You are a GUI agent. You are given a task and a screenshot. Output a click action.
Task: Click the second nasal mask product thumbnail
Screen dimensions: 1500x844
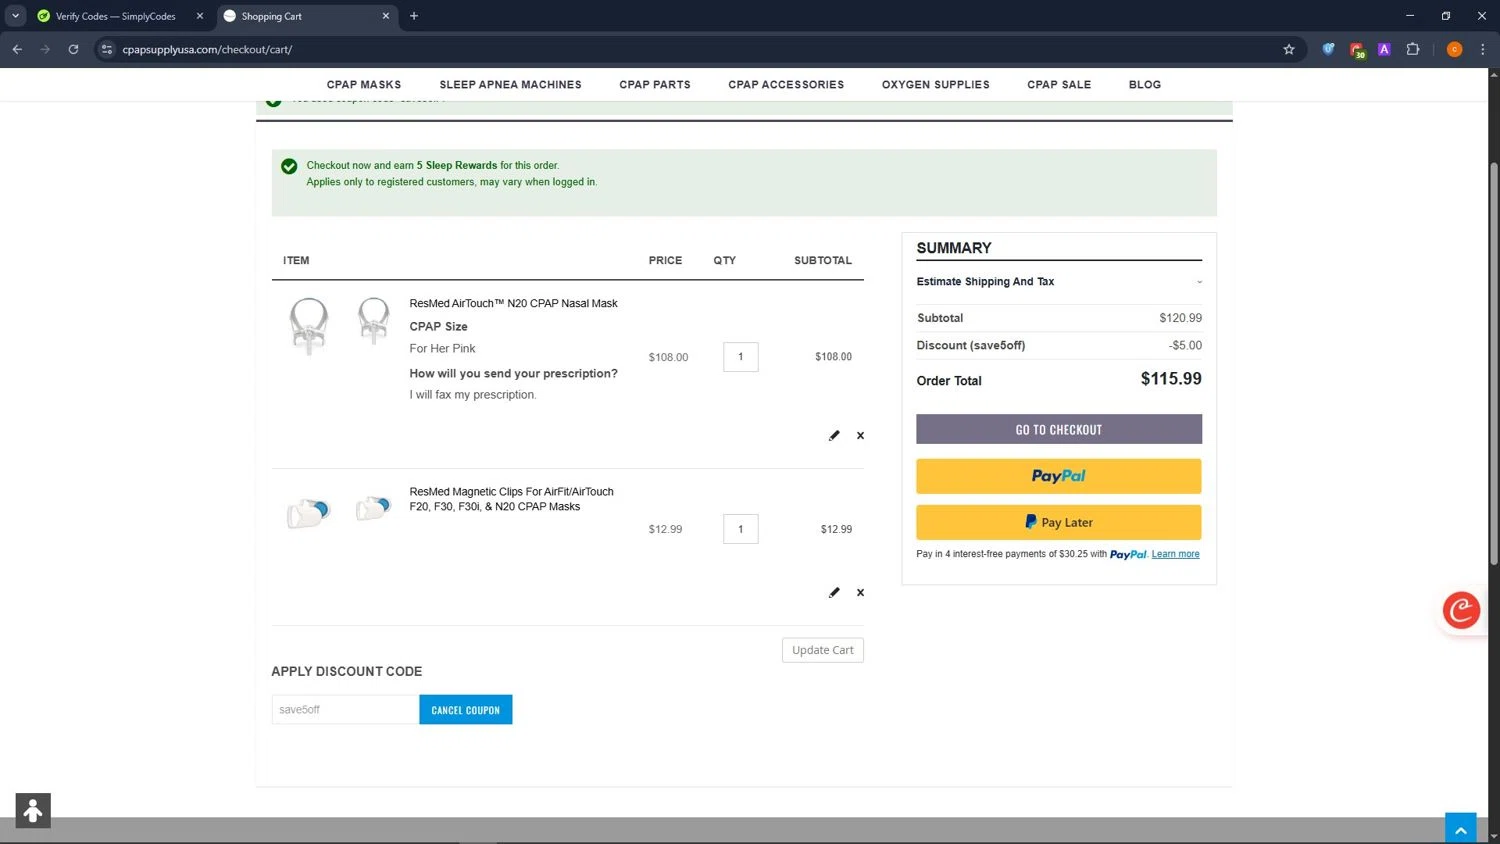coord(374,320)
